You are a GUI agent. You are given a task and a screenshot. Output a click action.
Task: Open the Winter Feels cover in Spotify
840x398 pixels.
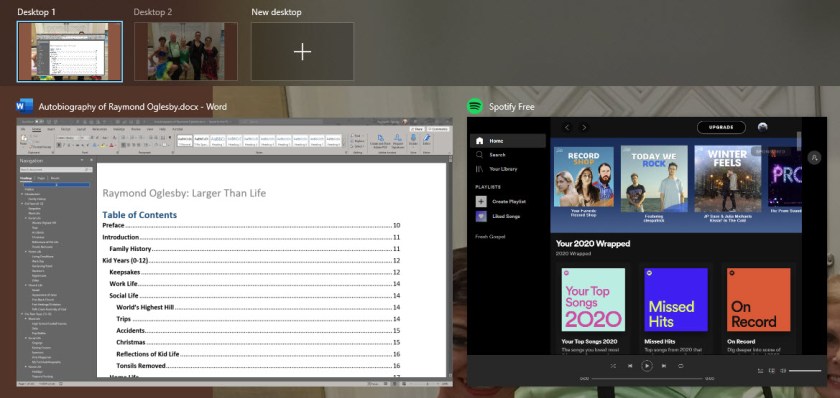pyautogui.click(x=728, y=178)
